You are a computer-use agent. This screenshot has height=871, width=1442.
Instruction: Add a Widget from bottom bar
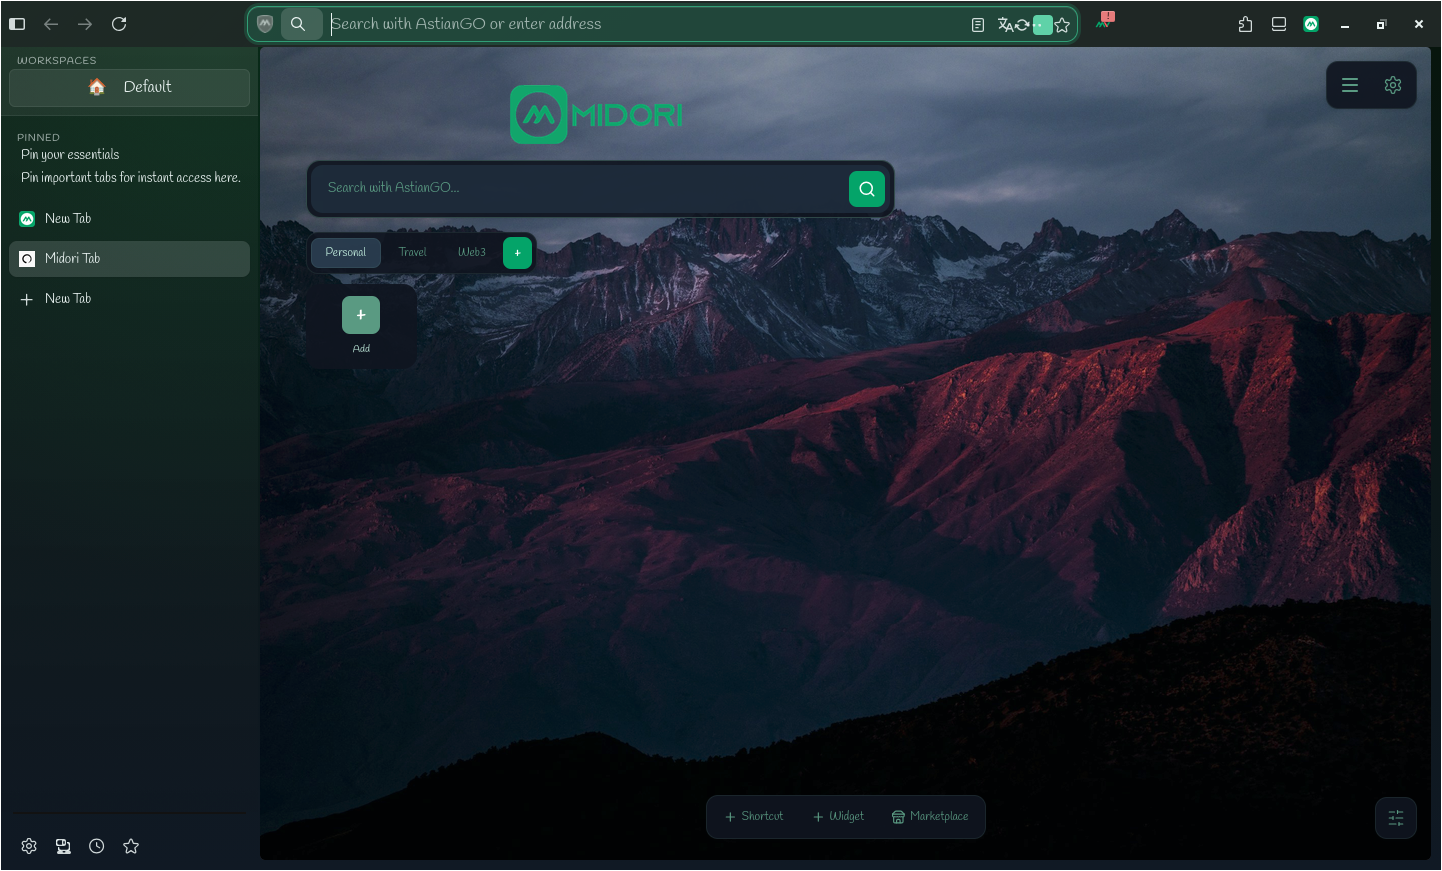(x=838, y=817)
